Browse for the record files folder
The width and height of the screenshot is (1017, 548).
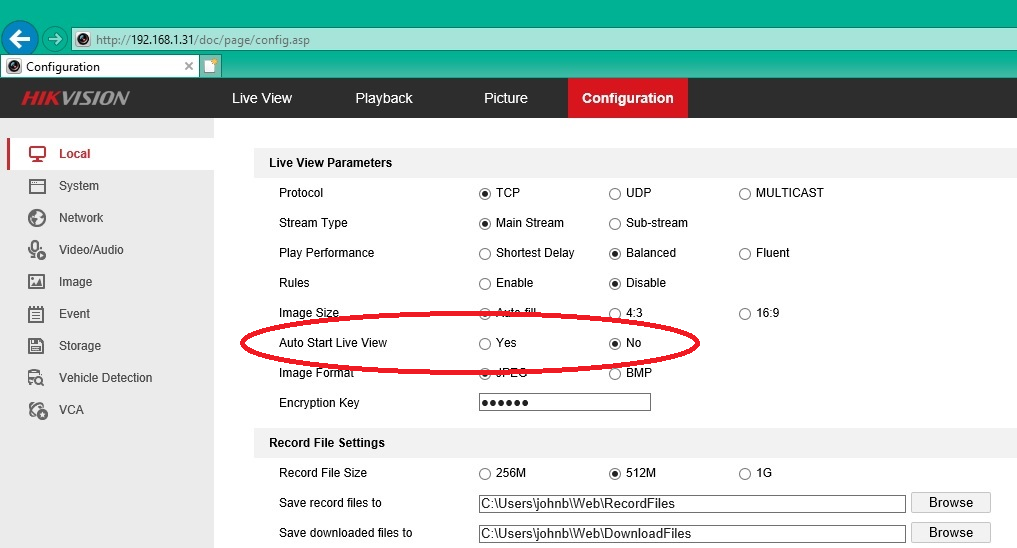point(950,503)
